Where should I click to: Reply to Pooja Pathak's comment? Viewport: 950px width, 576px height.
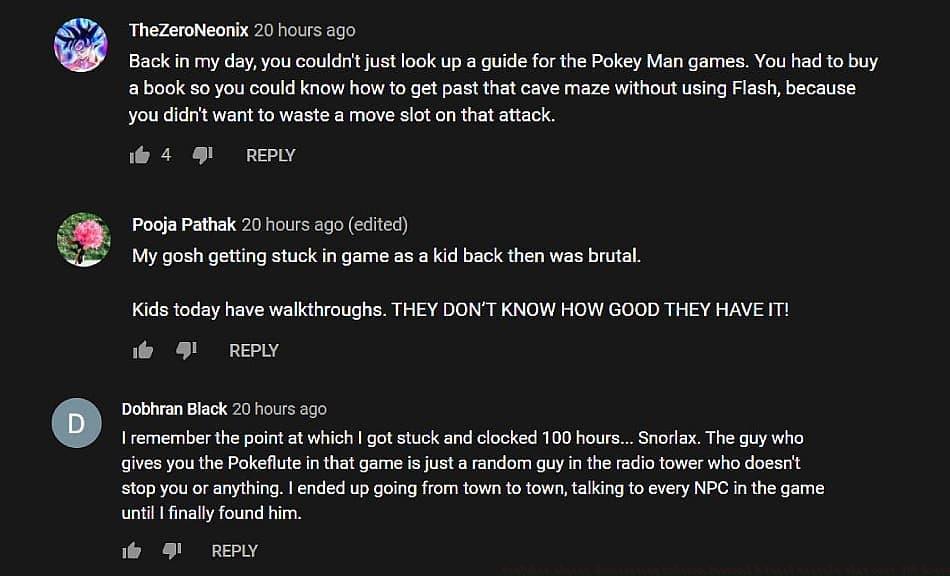pyautogui.click(x=254, y=350)
